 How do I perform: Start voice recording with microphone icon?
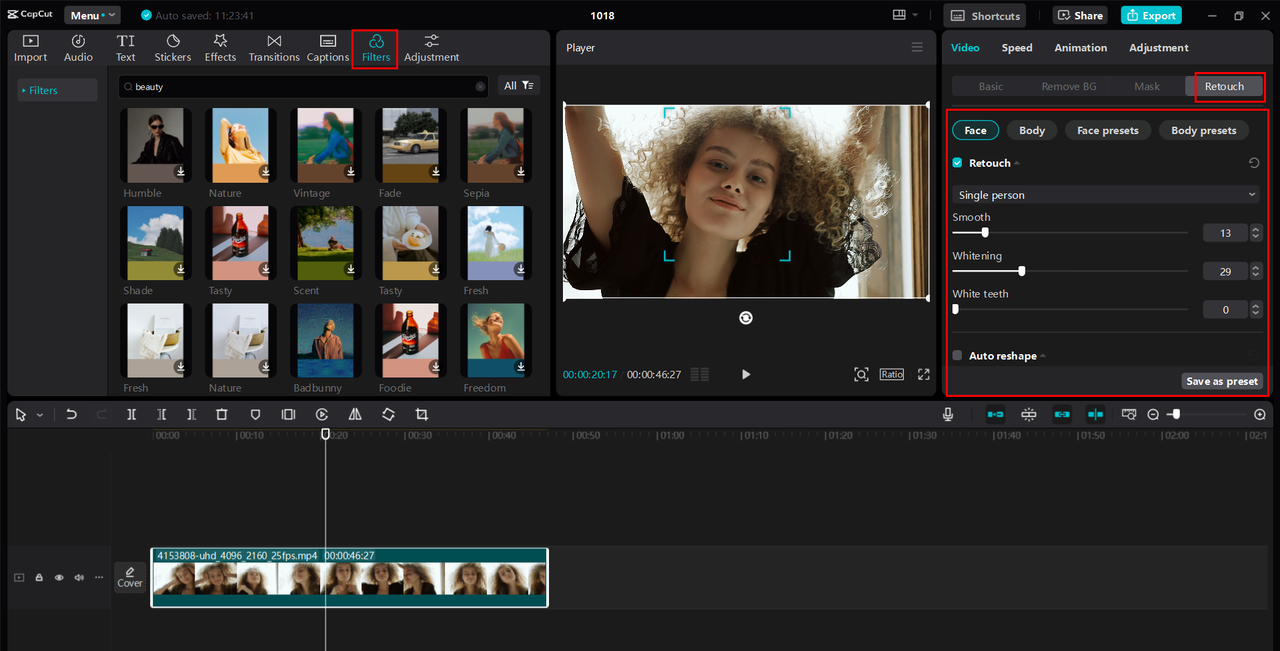click(948, 414)
